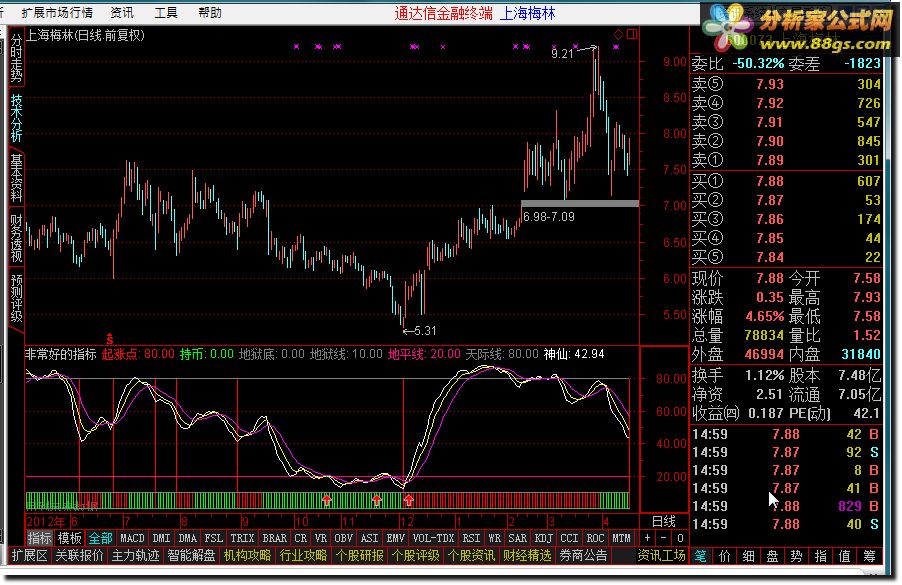Click the 0 reset button beside zoom
The height and width of the screenshot is (585, 902).
click(x=679, y=538)
